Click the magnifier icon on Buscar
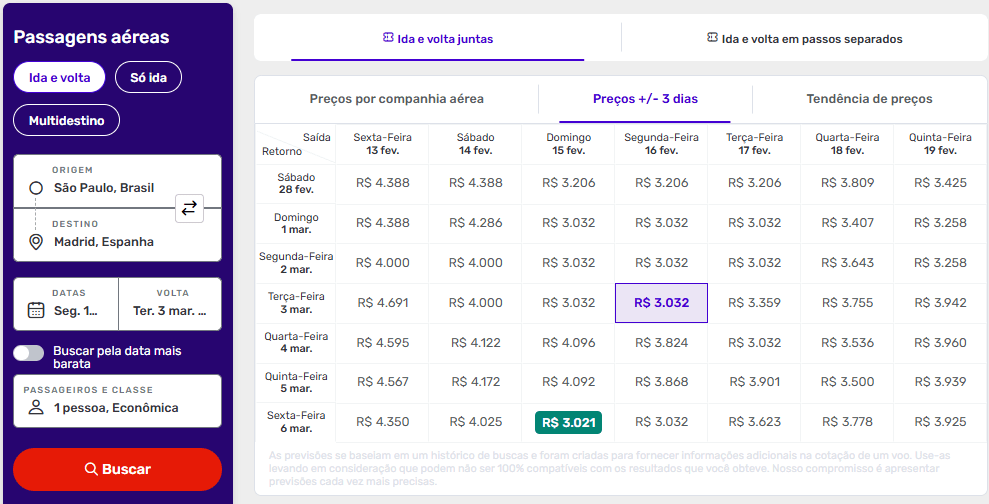Image resolution: width=989 pixels, height=504 pixels. (x=91, y=469)
